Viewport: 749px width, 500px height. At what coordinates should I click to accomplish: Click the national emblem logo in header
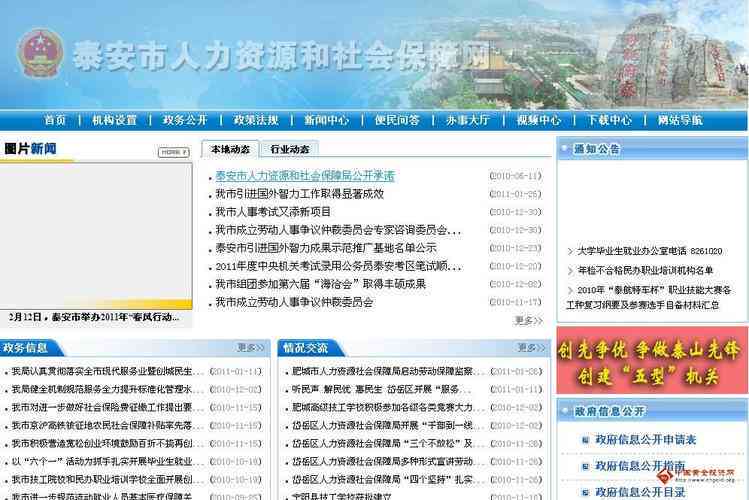tap(40, 53)
